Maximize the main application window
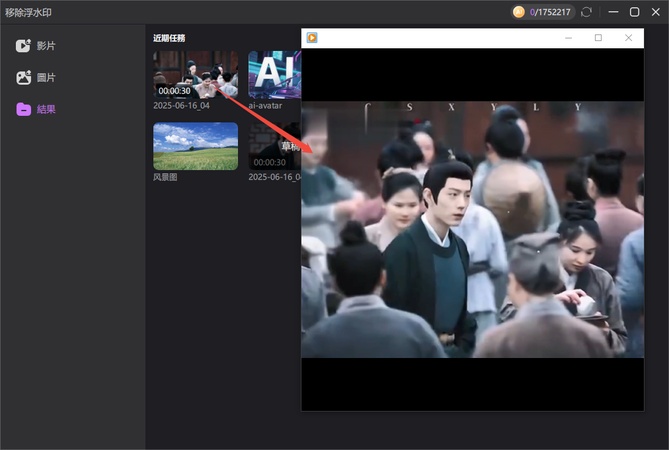Screen dimensions: 669x450 634,12
